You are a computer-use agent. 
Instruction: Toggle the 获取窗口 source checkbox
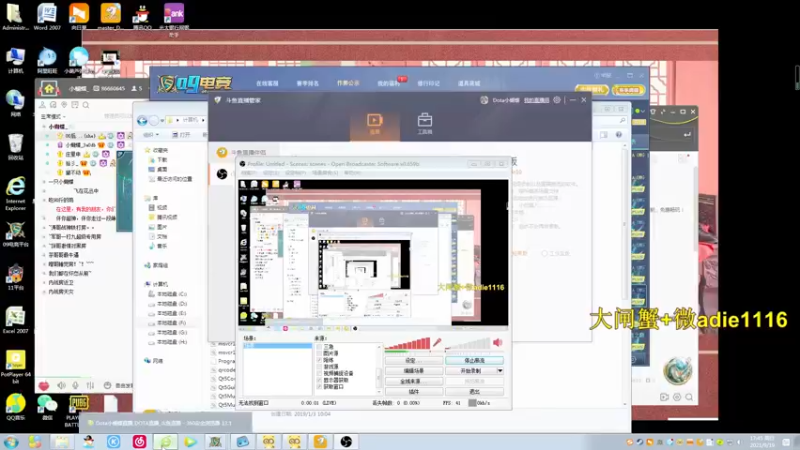click(319, 387)
